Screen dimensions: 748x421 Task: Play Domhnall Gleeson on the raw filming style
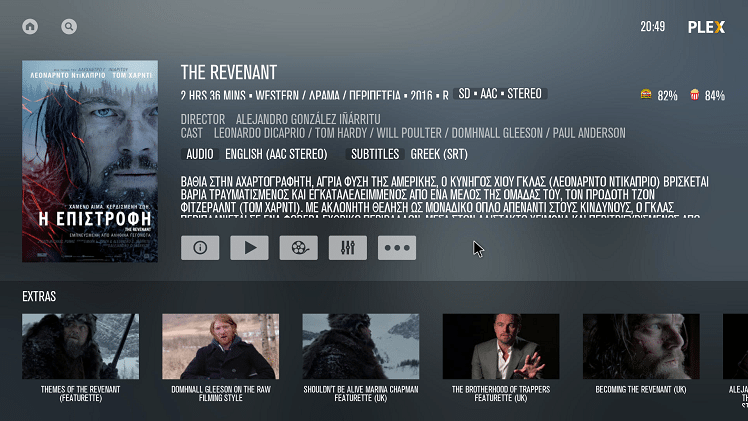[221, 347]
